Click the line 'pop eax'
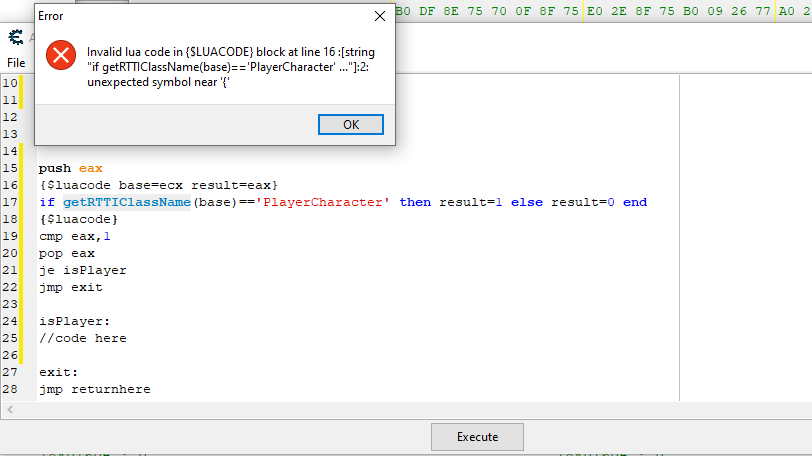812x456 pixels. click(x=67, y=254)
